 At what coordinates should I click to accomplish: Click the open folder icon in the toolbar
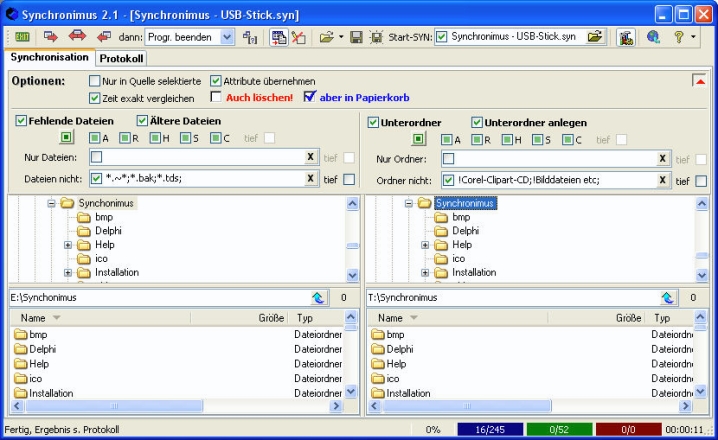(x=326, y=37)
